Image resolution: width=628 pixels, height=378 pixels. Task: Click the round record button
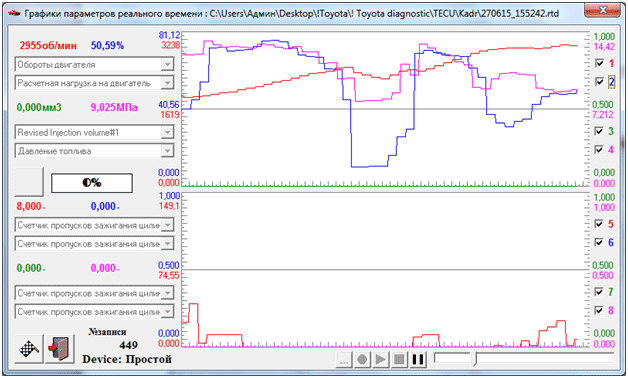[x=362, y=359]
